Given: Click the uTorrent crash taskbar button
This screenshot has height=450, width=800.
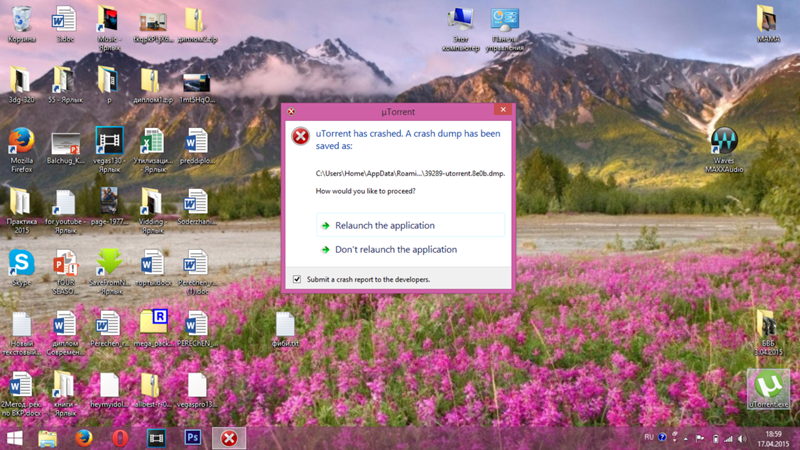Looking at the screenshot, I should click(x=229, y=438).
